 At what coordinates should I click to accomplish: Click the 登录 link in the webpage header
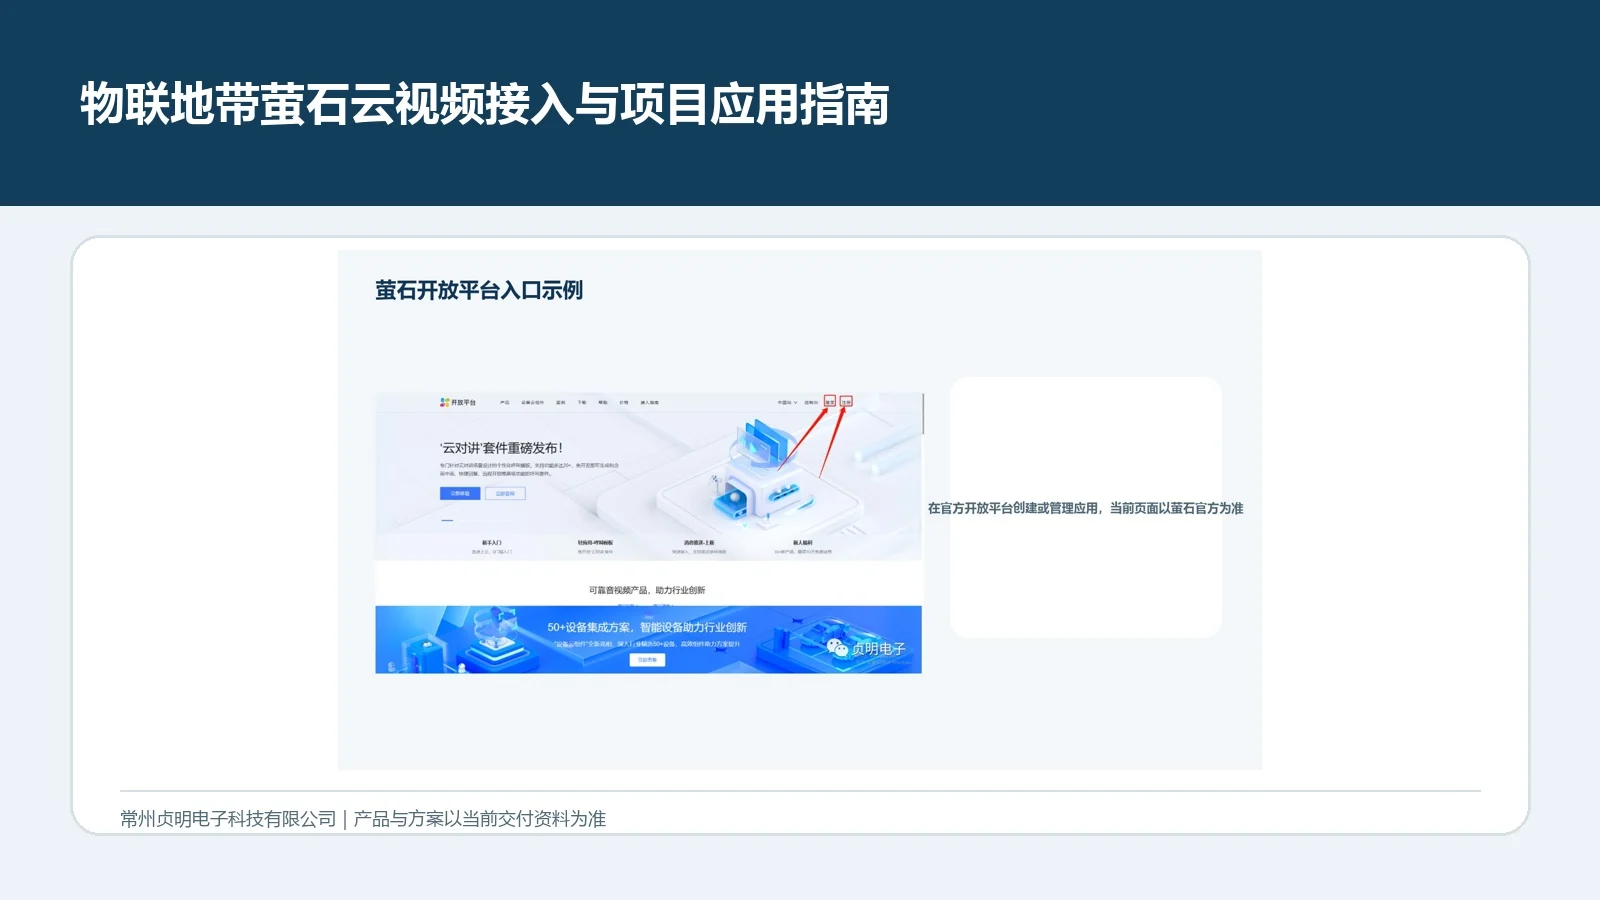(x=830, y=402)
